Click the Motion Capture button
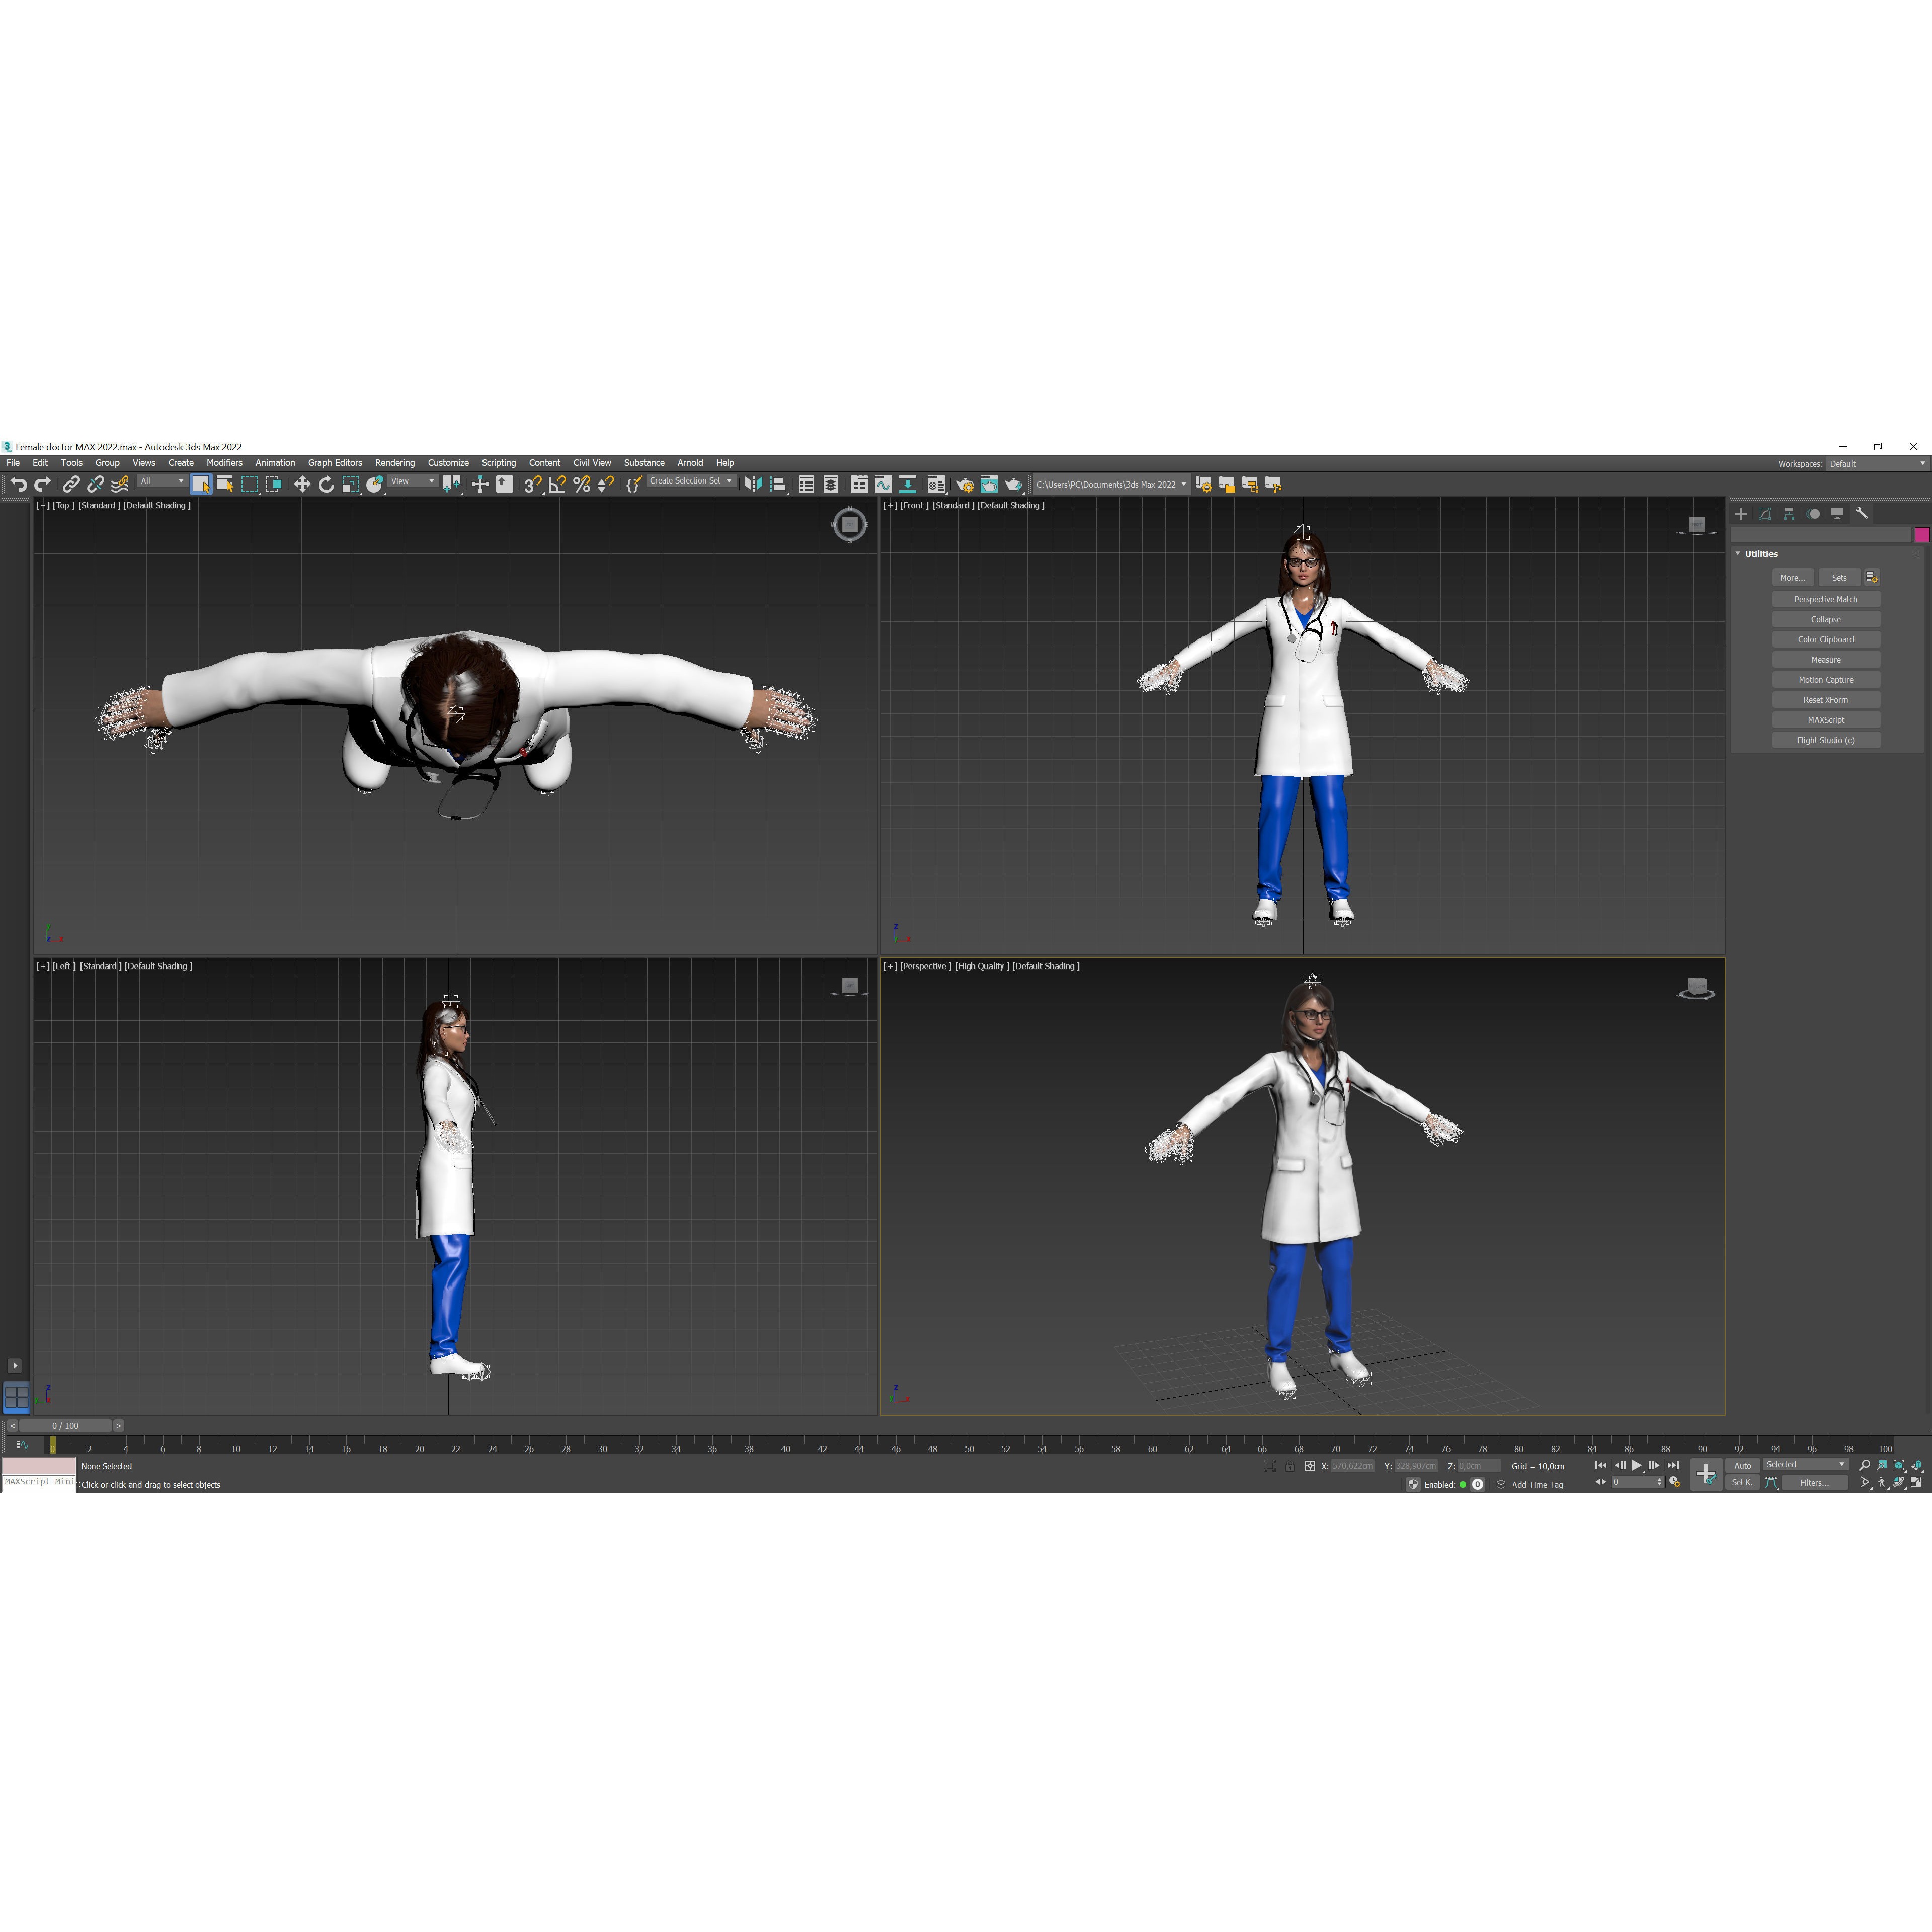 click(x=1826, y=681)
